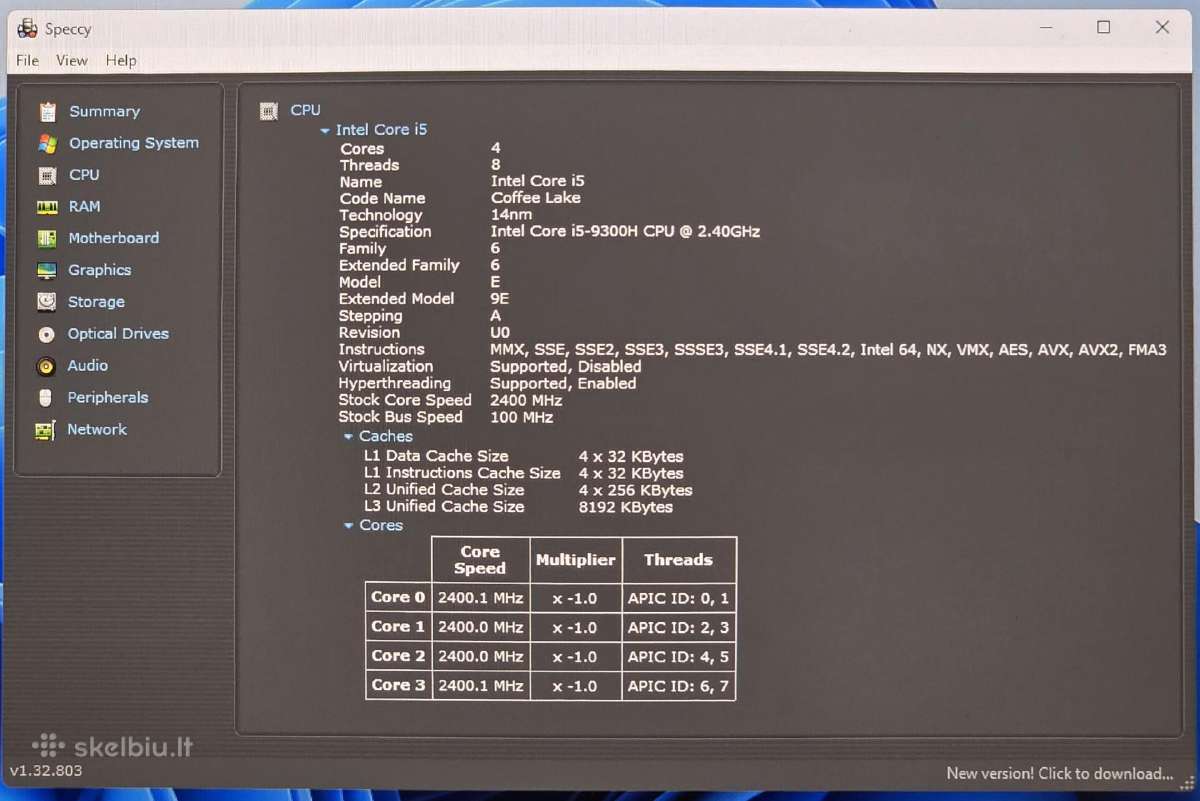Click the v1.32.803 version text
This screenshot has width=1200, height=801.
[46, 771]
